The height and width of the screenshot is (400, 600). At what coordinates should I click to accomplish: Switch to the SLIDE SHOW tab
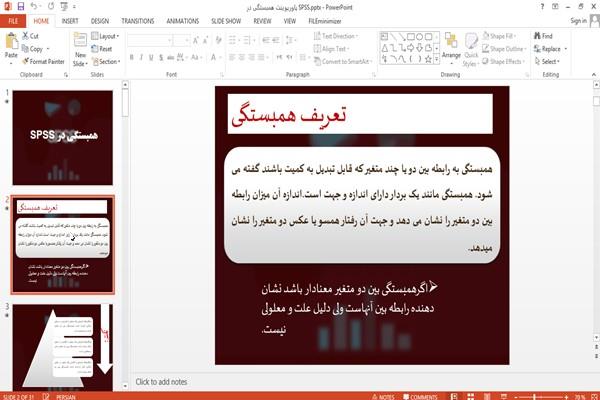pos(226,21)
